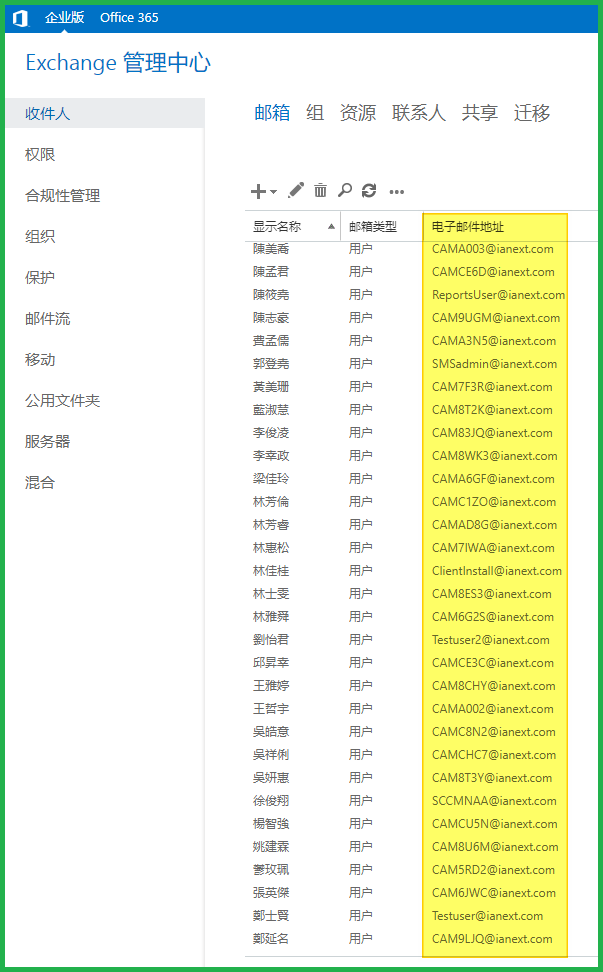Image resolution: width=603 pixels, height=972 pixels.
Task: Click the CAMAD8G@ianext.com address
Action: [494, 525]
